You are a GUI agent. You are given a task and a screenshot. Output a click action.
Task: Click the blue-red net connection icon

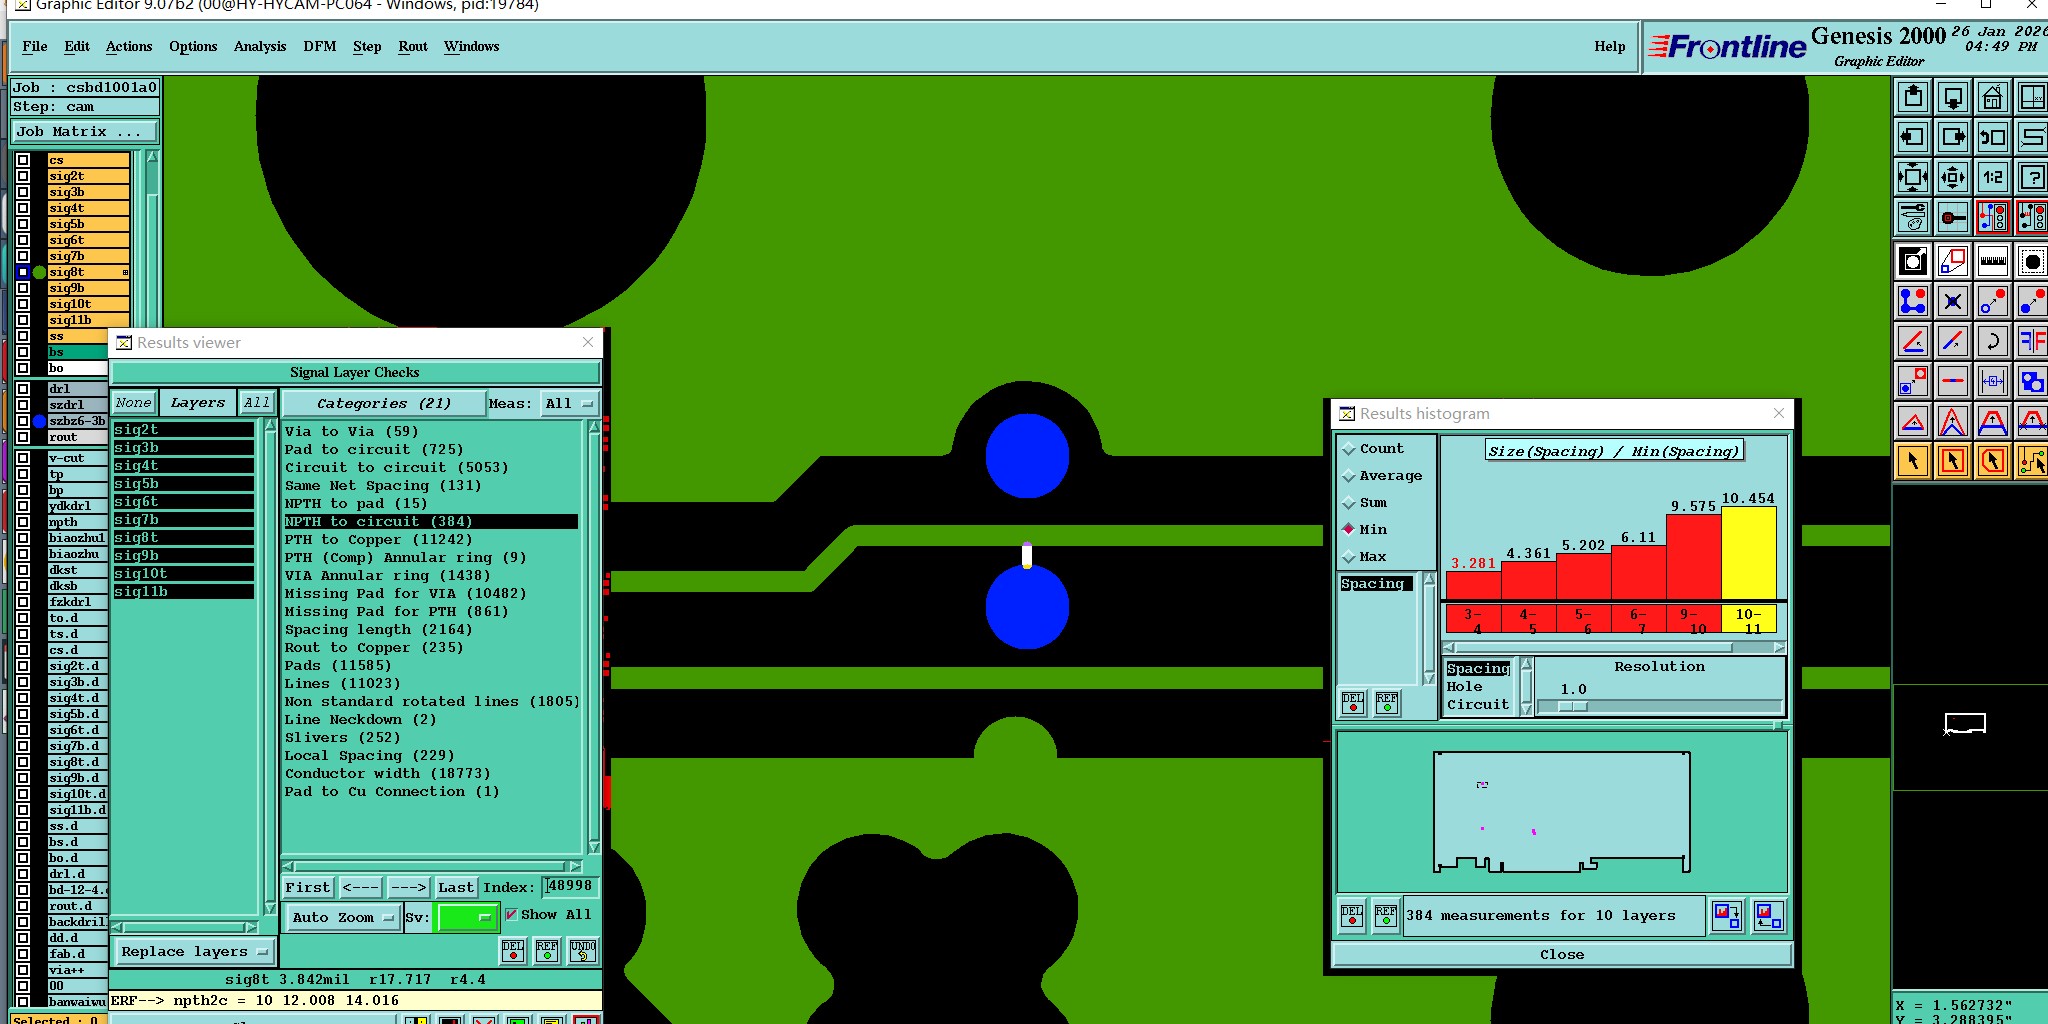tap(1992, 217)
